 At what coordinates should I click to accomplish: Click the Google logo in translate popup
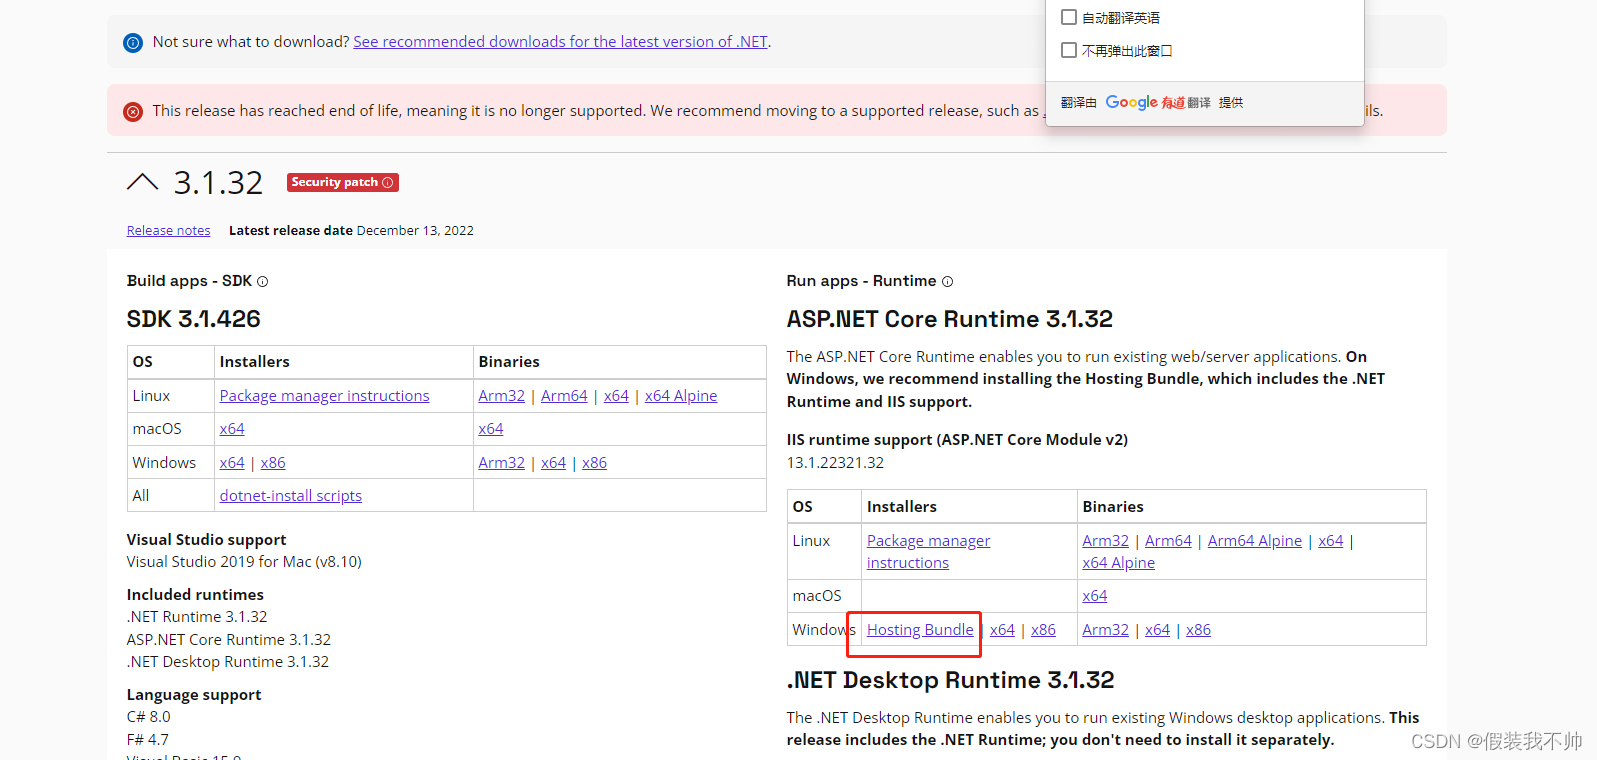point(1132,102)
